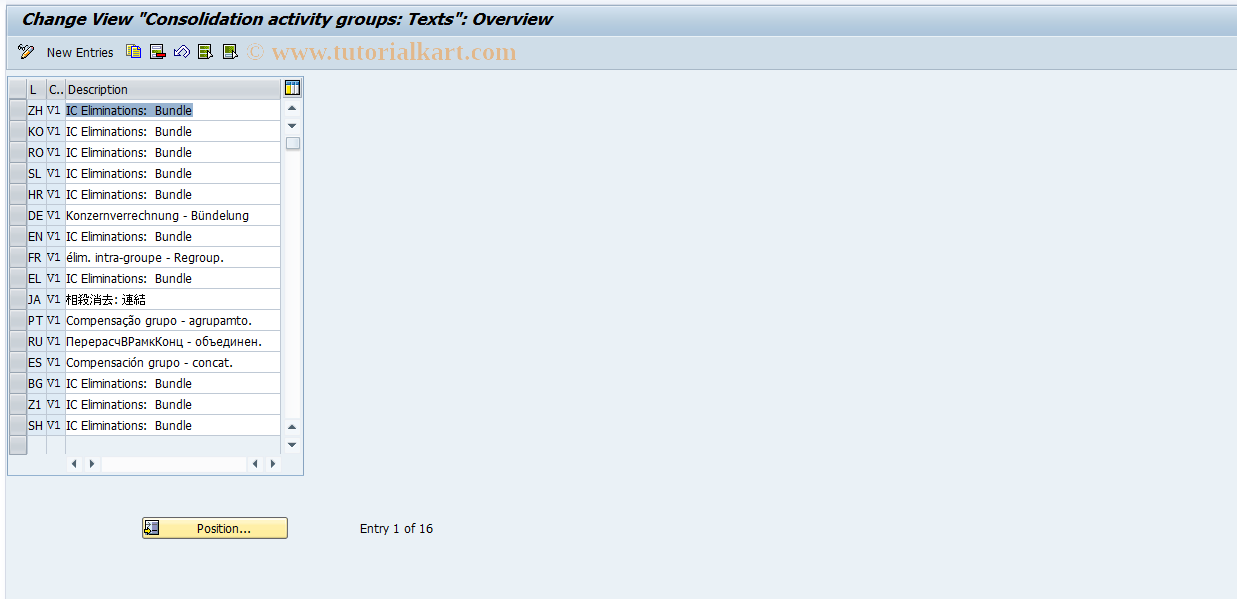Click the bottom-area scroll up arrow of table

pyautogui.click(x=292, y=427)
